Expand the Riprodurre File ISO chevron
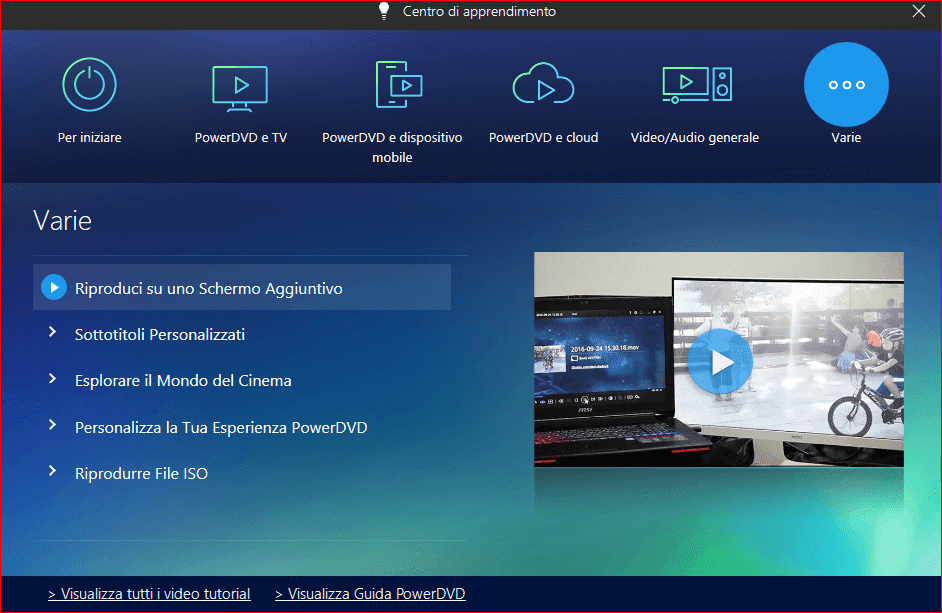 (x=53, y=472)
